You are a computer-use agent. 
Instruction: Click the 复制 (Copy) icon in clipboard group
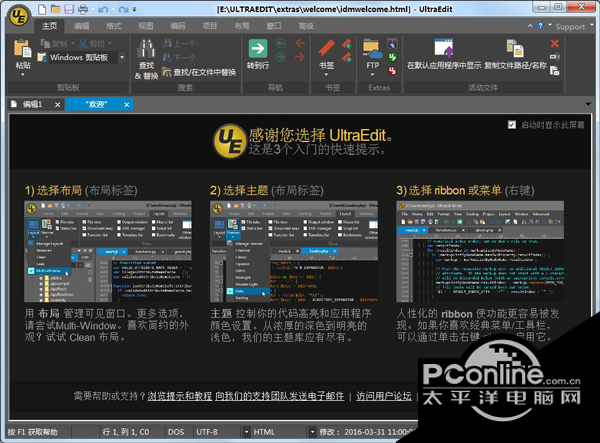[x=45, y=44]
